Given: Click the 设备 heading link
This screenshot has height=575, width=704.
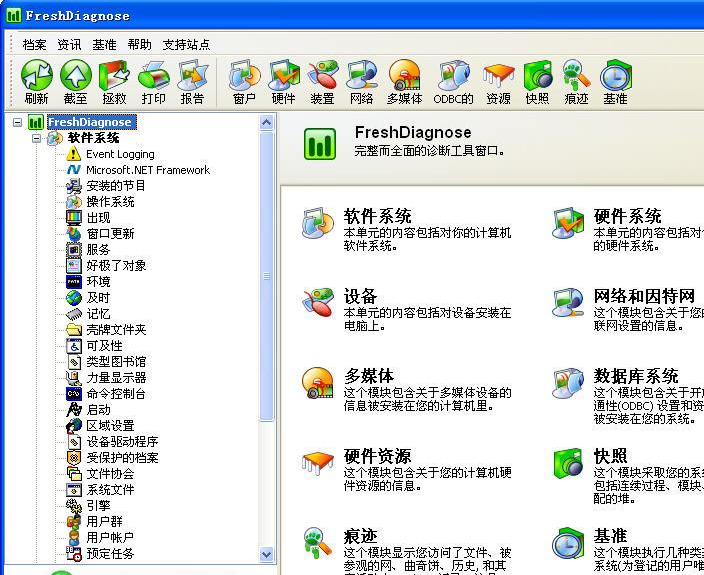Looking at the screenshot, I should tap(361, 296).
